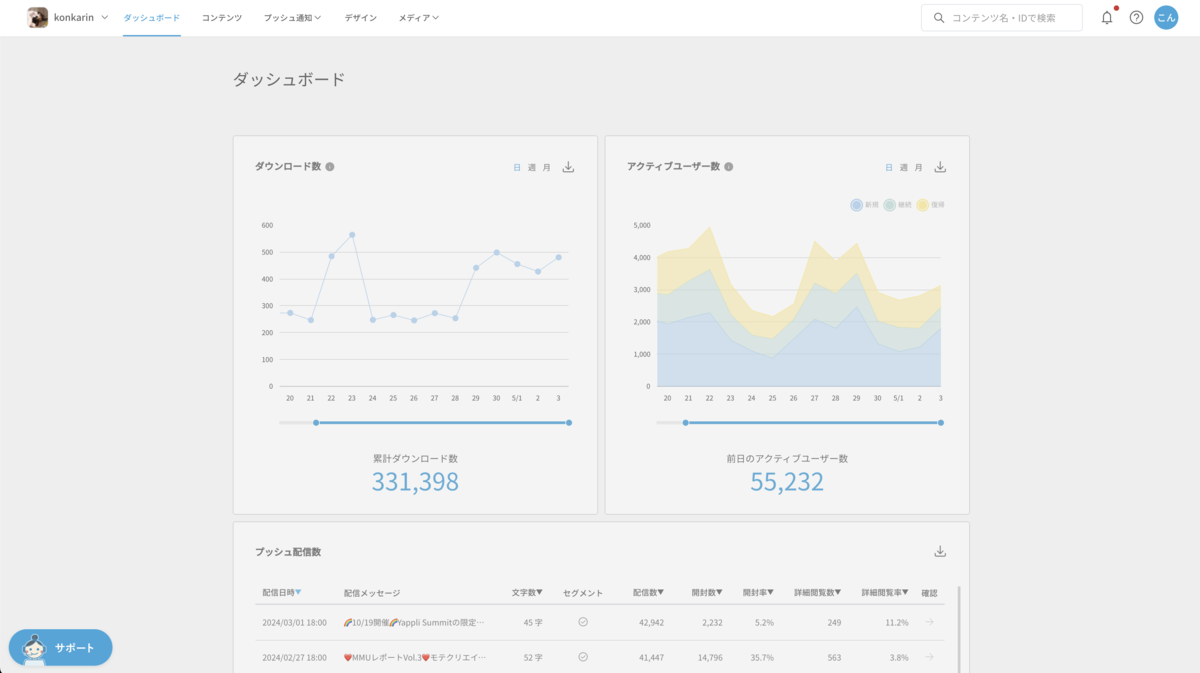This screenshot has width=1200, height=673.
Task: Toggle the 復帰 legend series
Action: (930, 205)
